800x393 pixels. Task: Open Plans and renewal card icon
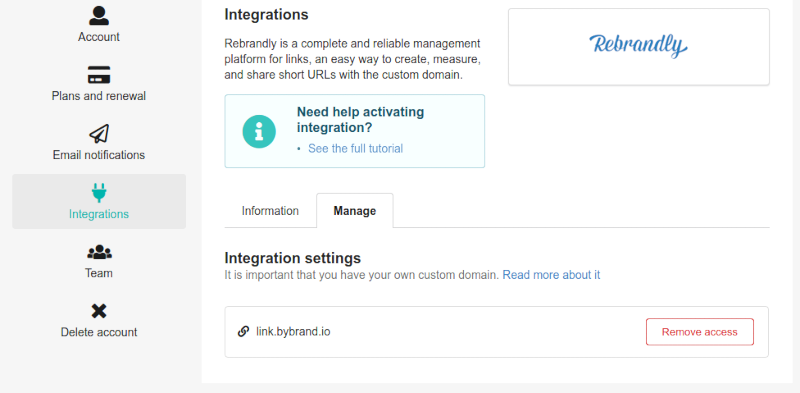pyautogui.click(x=99, y=75)
